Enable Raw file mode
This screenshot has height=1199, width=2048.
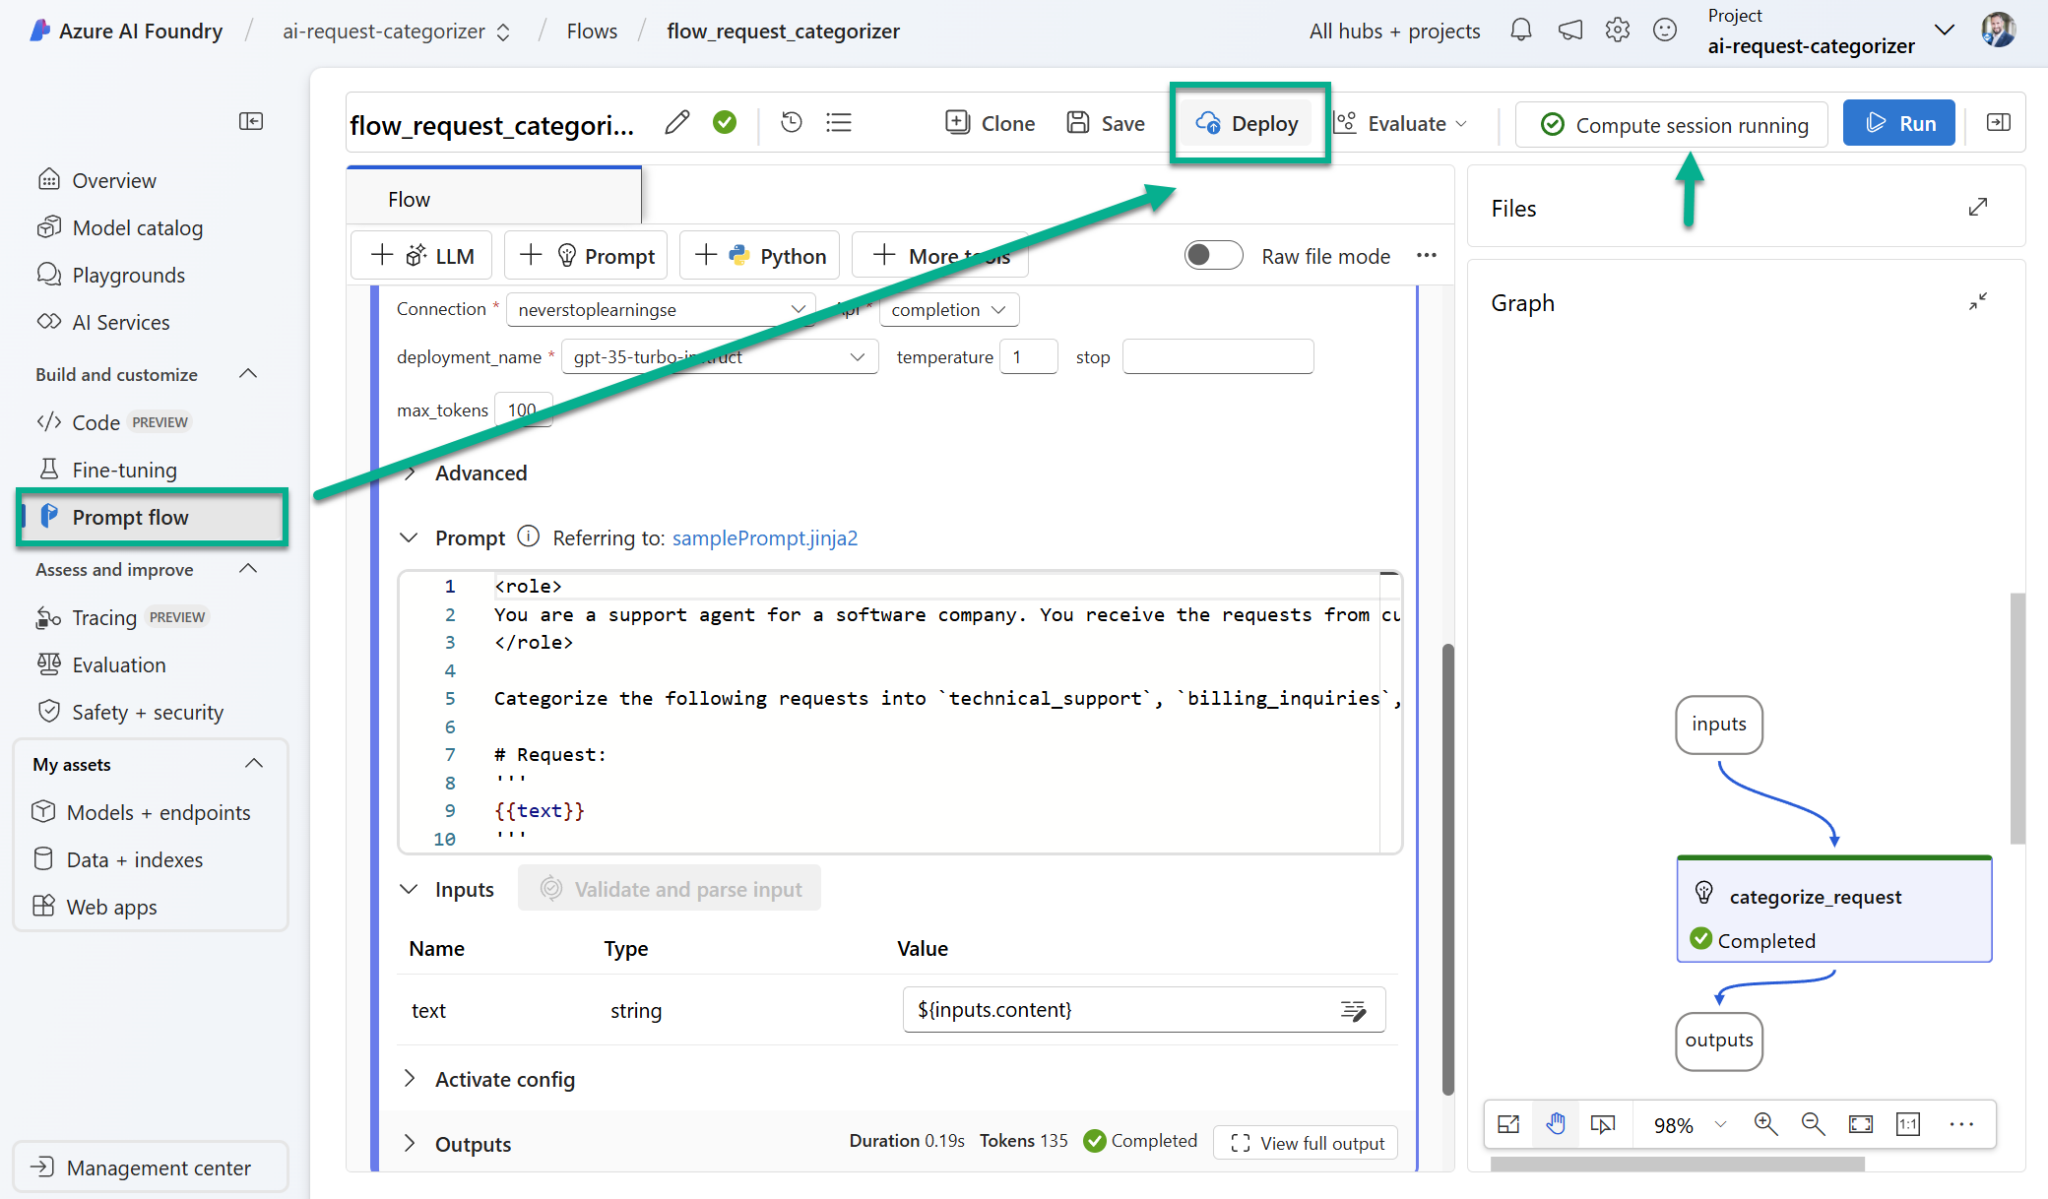(x=1212, y=255)
